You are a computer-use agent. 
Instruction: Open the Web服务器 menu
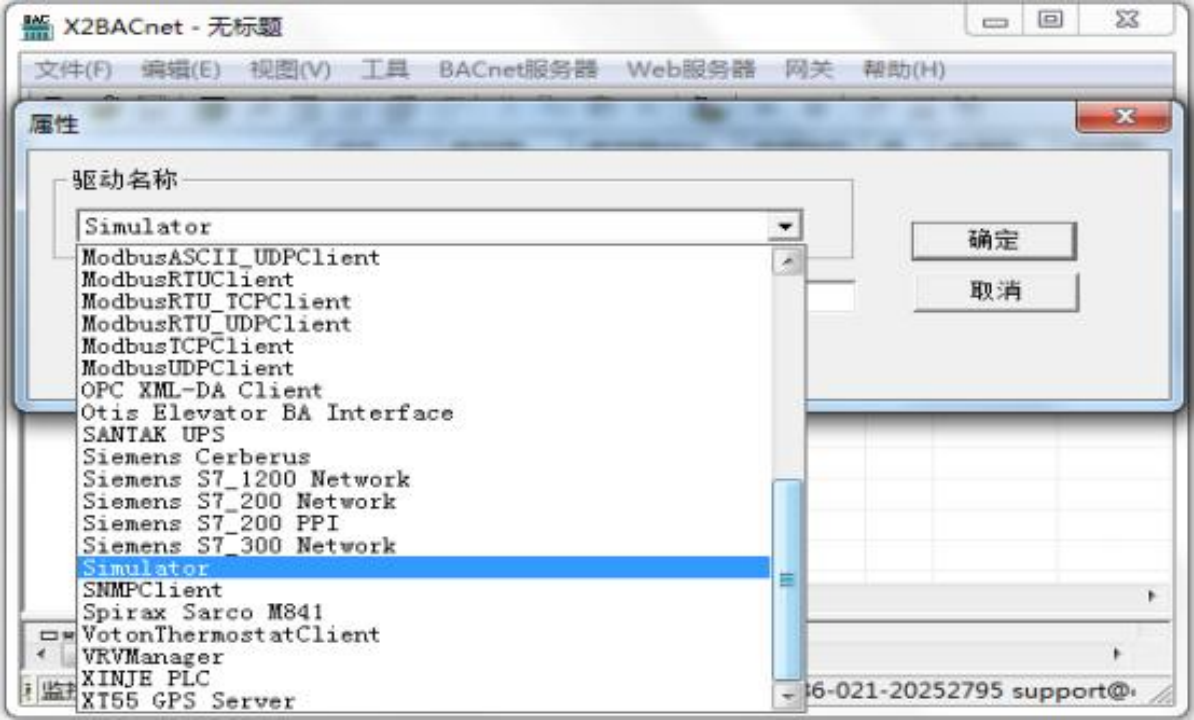point(691,70)
